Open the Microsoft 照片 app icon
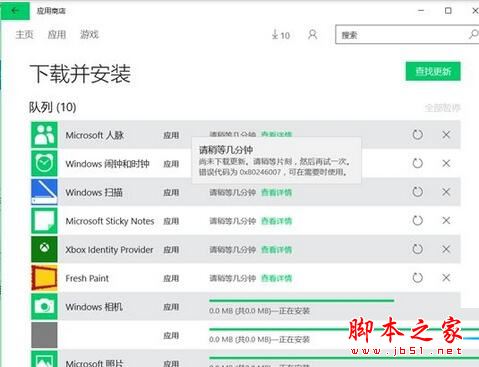Viewport: 479px width, 367px height. click(44, 359)
